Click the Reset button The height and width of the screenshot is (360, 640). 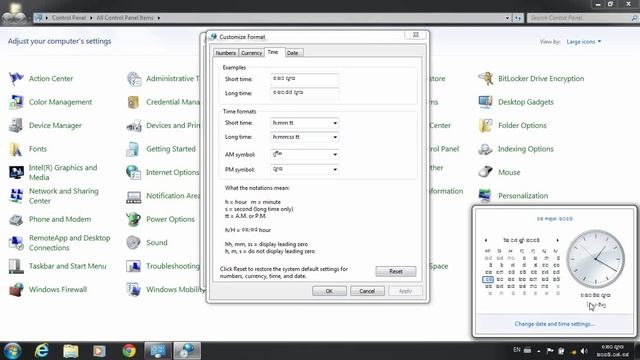coord(396,271)
